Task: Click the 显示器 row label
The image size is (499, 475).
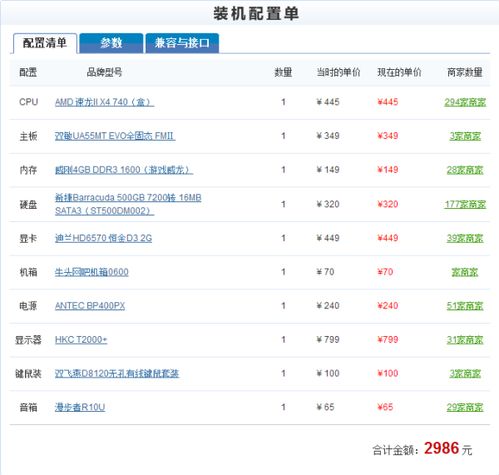Action: [28, 340]
